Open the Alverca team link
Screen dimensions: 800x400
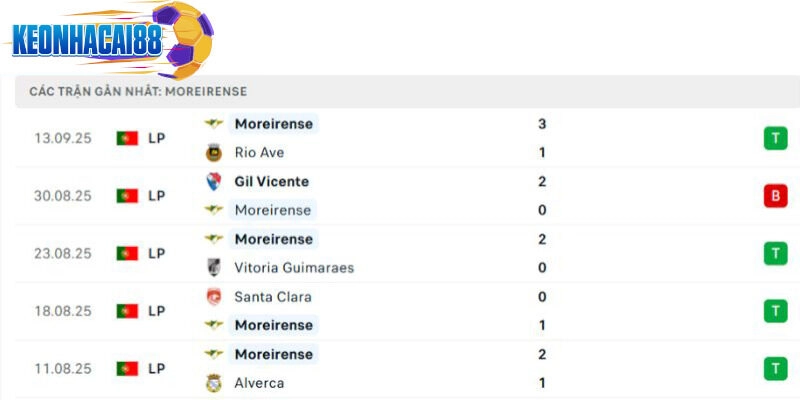(259, 383)
